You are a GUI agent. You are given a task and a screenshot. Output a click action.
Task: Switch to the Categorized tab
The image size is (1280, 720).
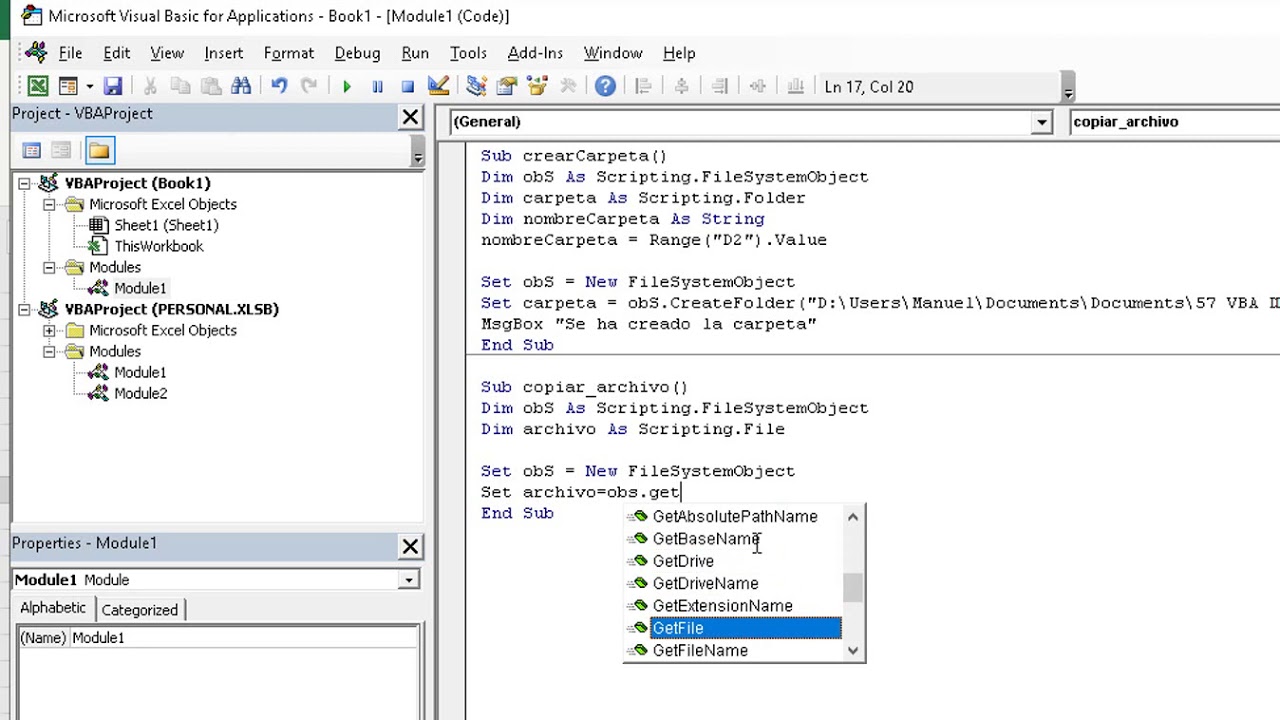click(x=139, y=610)
